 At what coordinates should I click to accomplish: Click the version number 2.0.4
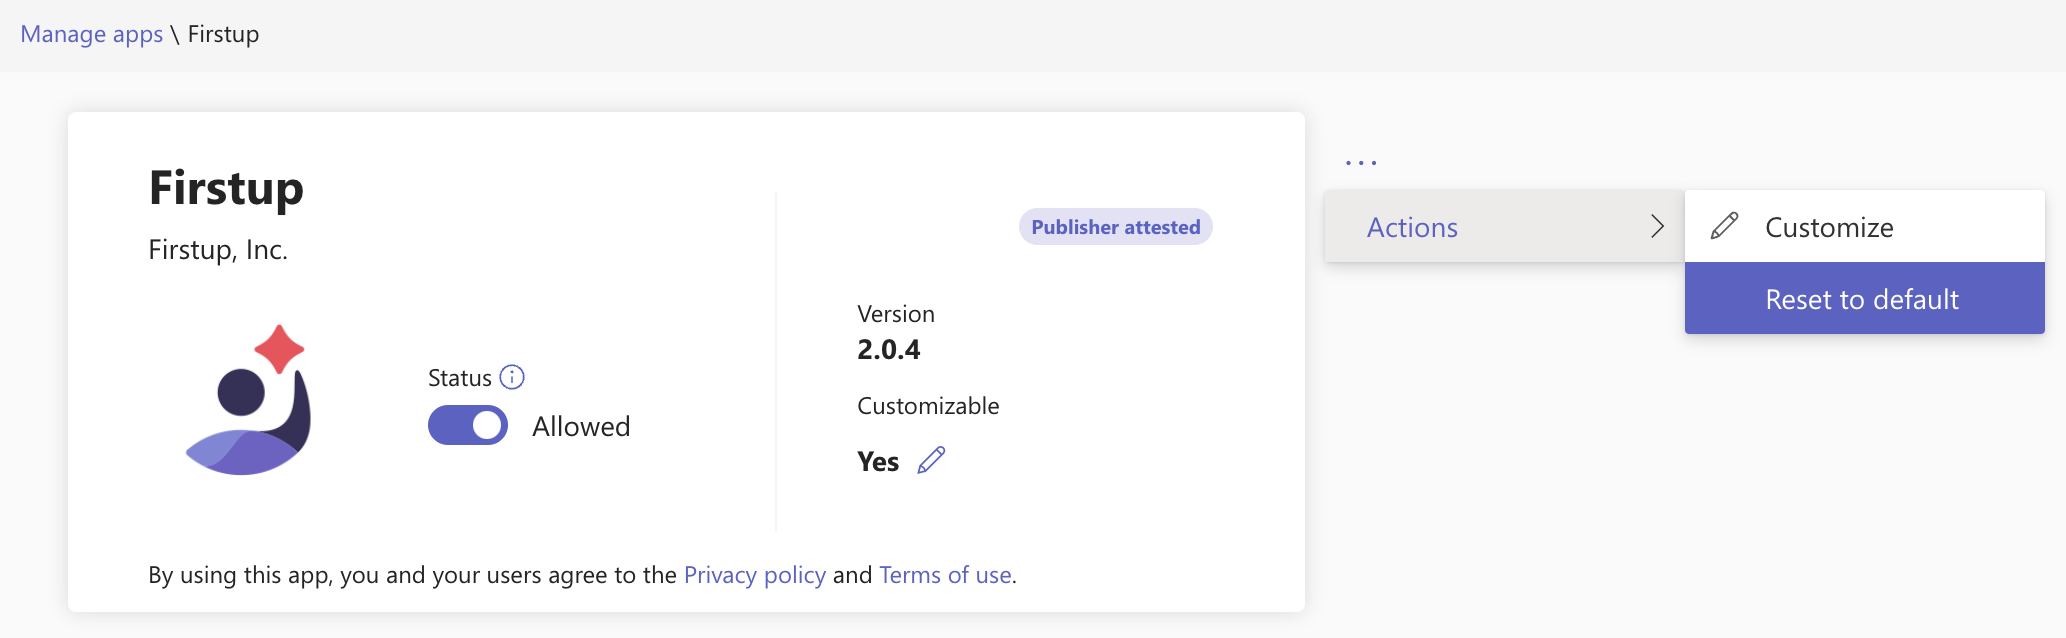(889, 349)
